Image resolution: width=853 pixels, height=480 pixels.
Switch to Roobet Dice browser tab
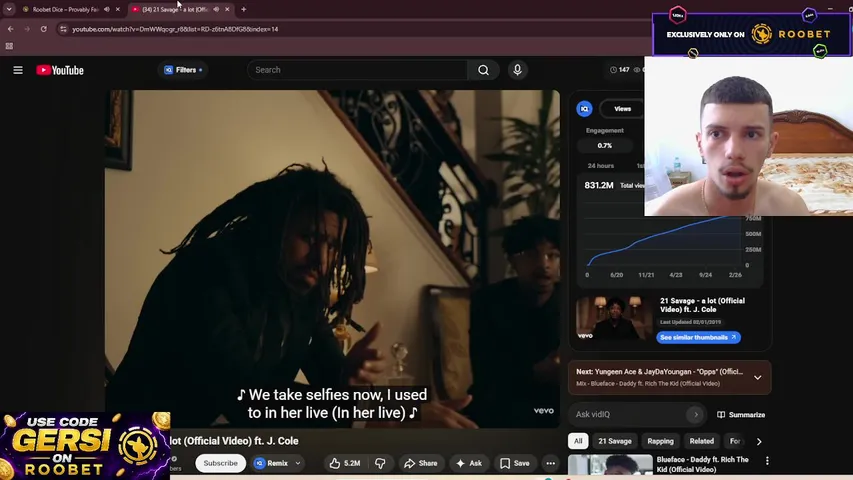(65, 9)
